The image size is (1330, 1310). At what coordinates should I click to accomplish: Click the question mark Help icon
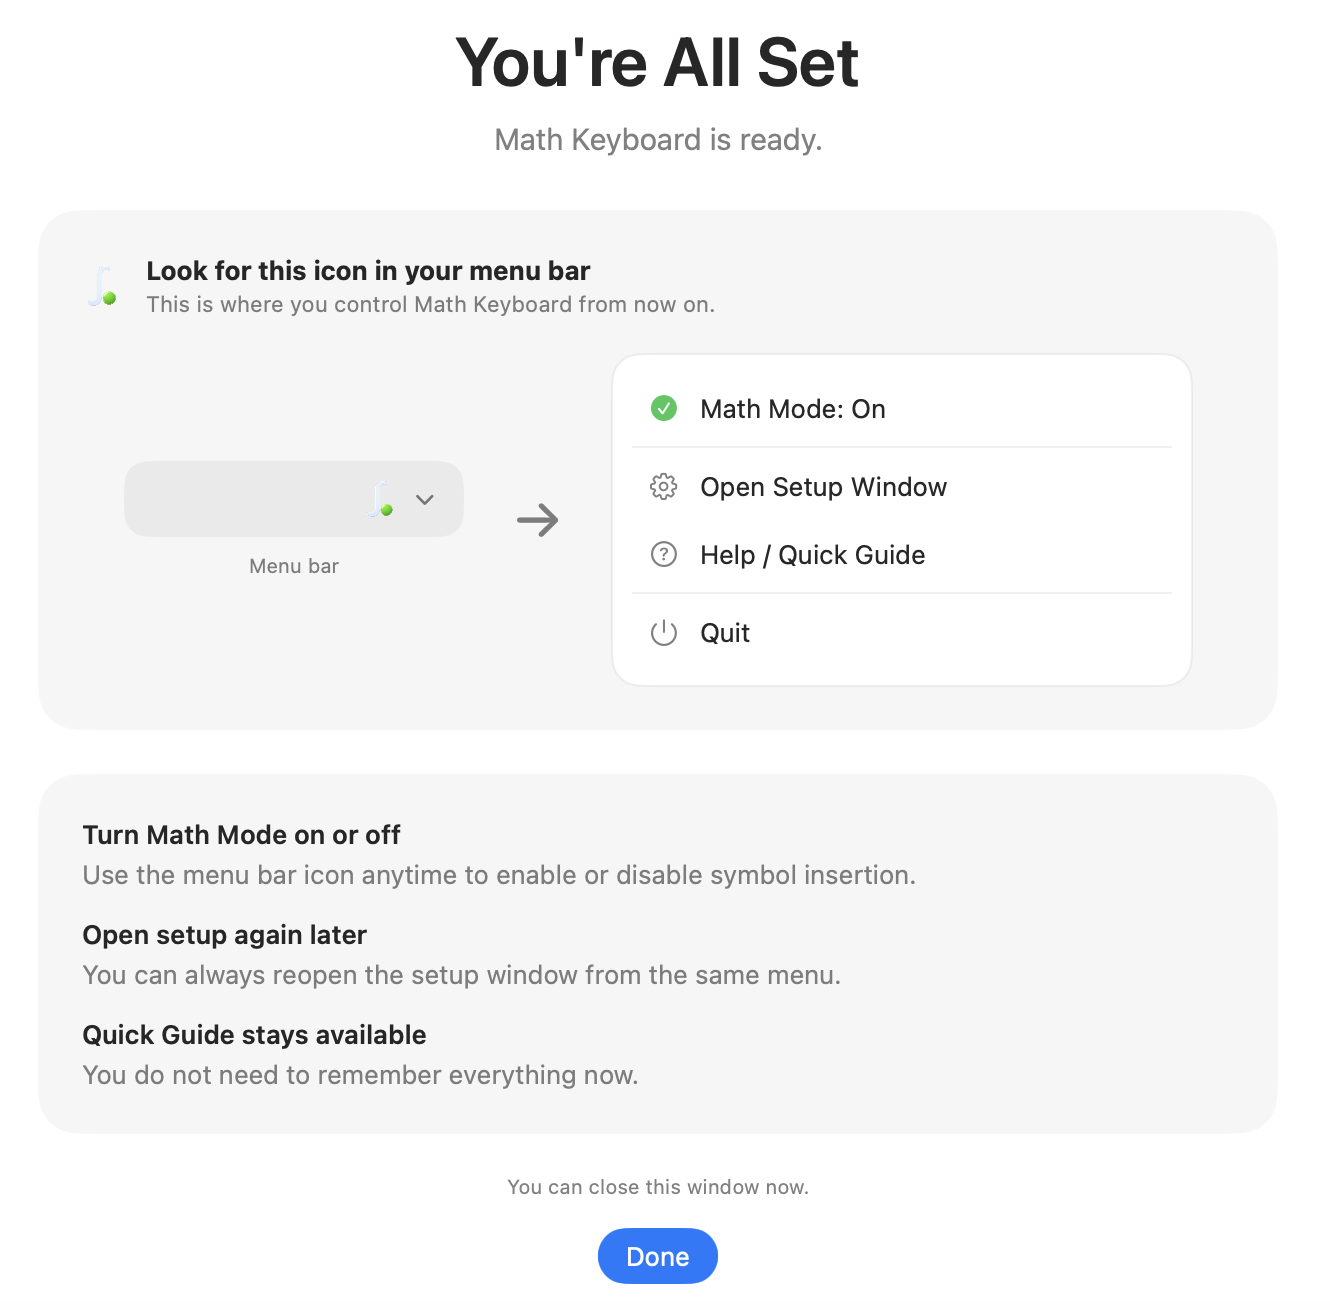pyautogui.click(x=663, y=554)
